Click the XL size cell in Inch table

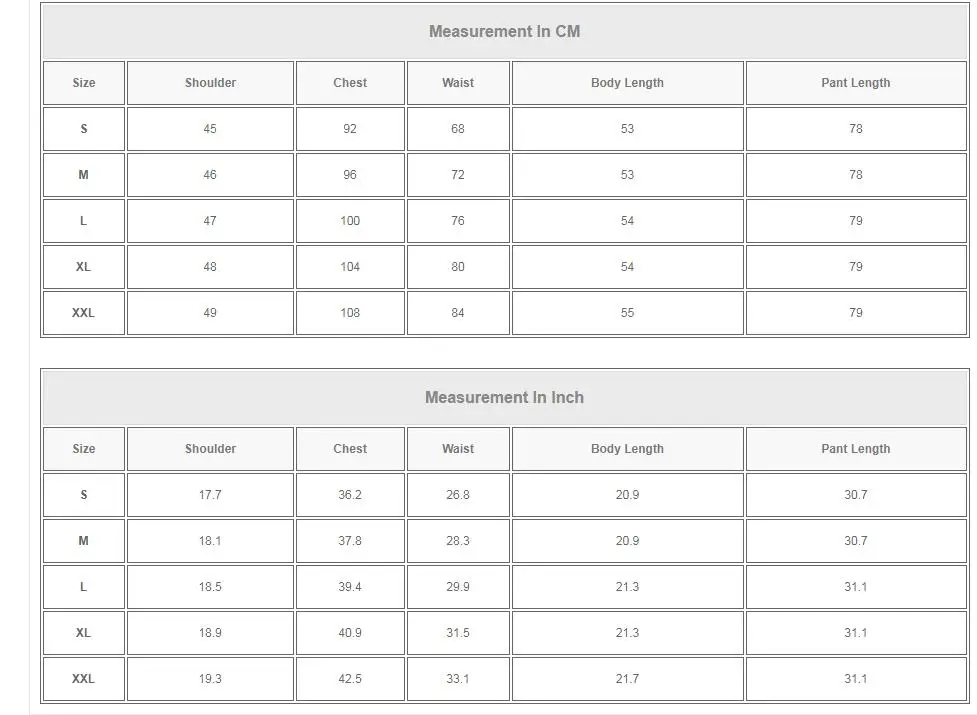click(83, 633)
